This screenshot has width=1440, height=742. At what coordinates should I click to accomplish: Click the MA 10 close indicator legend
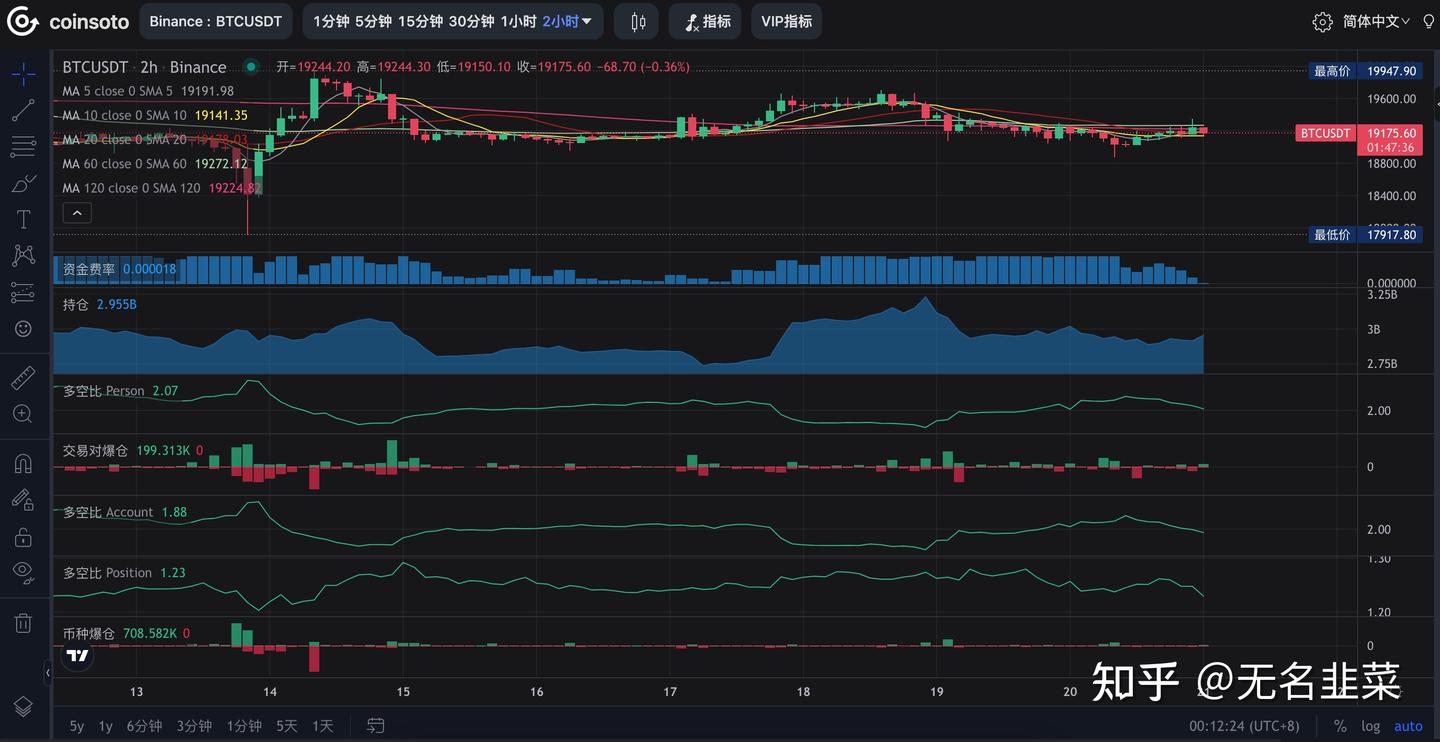(124, 115)
